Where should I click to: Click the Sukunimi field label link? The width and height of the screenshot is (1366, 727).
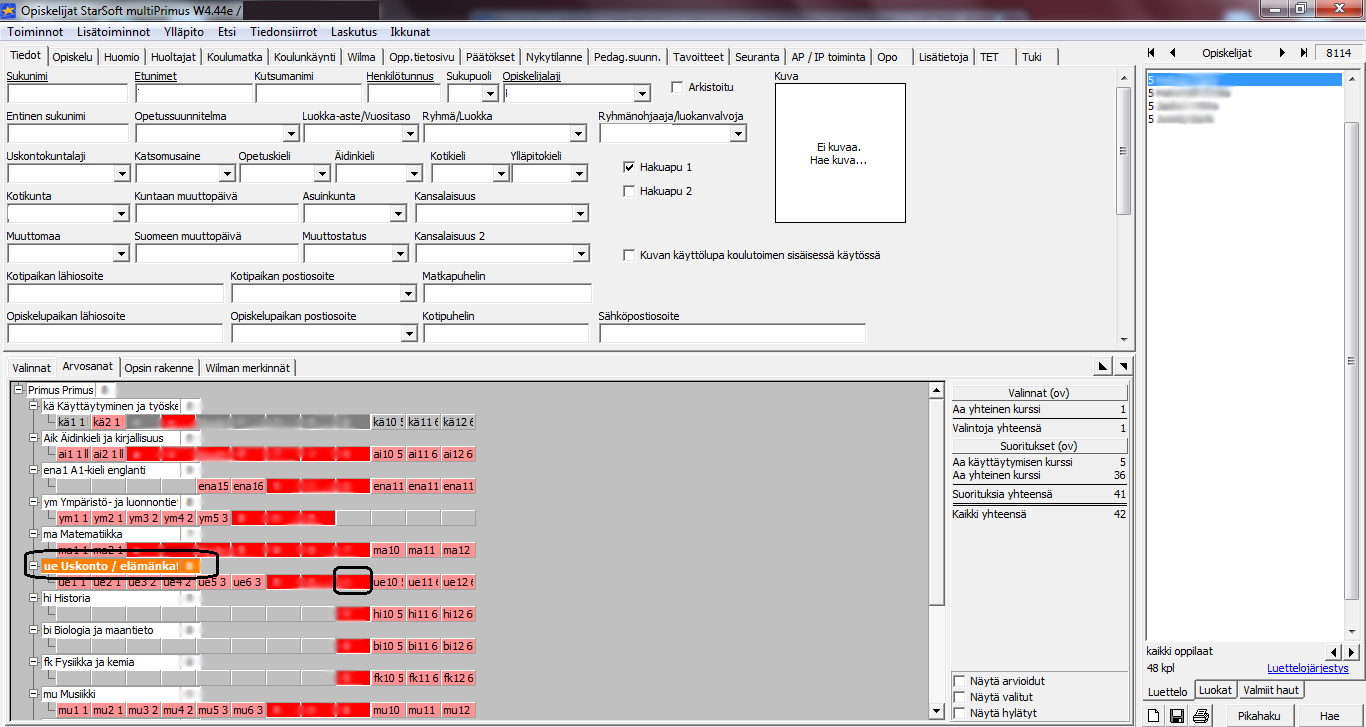[x=27, y=76]
